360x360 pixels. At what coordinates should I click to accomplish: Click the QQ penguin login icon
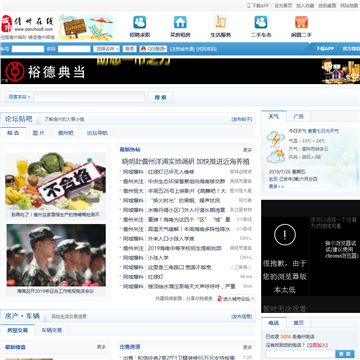pyautogui.click(x=143, y=49)
